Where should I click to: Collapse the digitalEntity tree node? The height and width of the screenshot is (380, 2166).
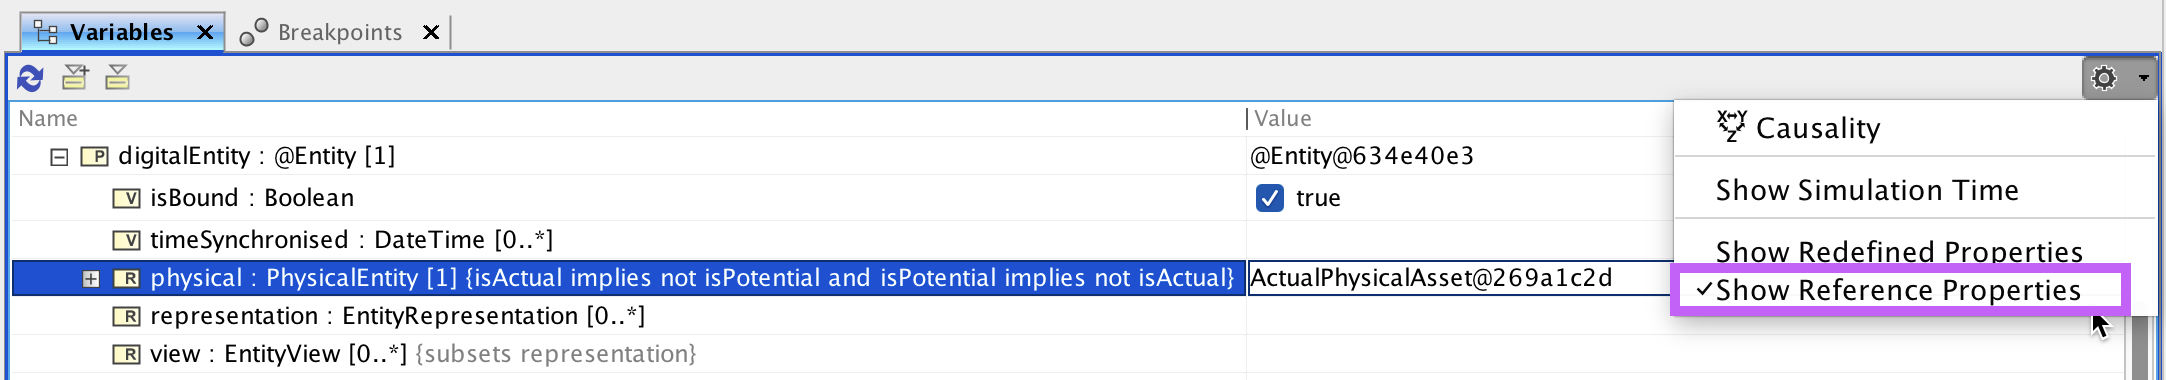59,157
